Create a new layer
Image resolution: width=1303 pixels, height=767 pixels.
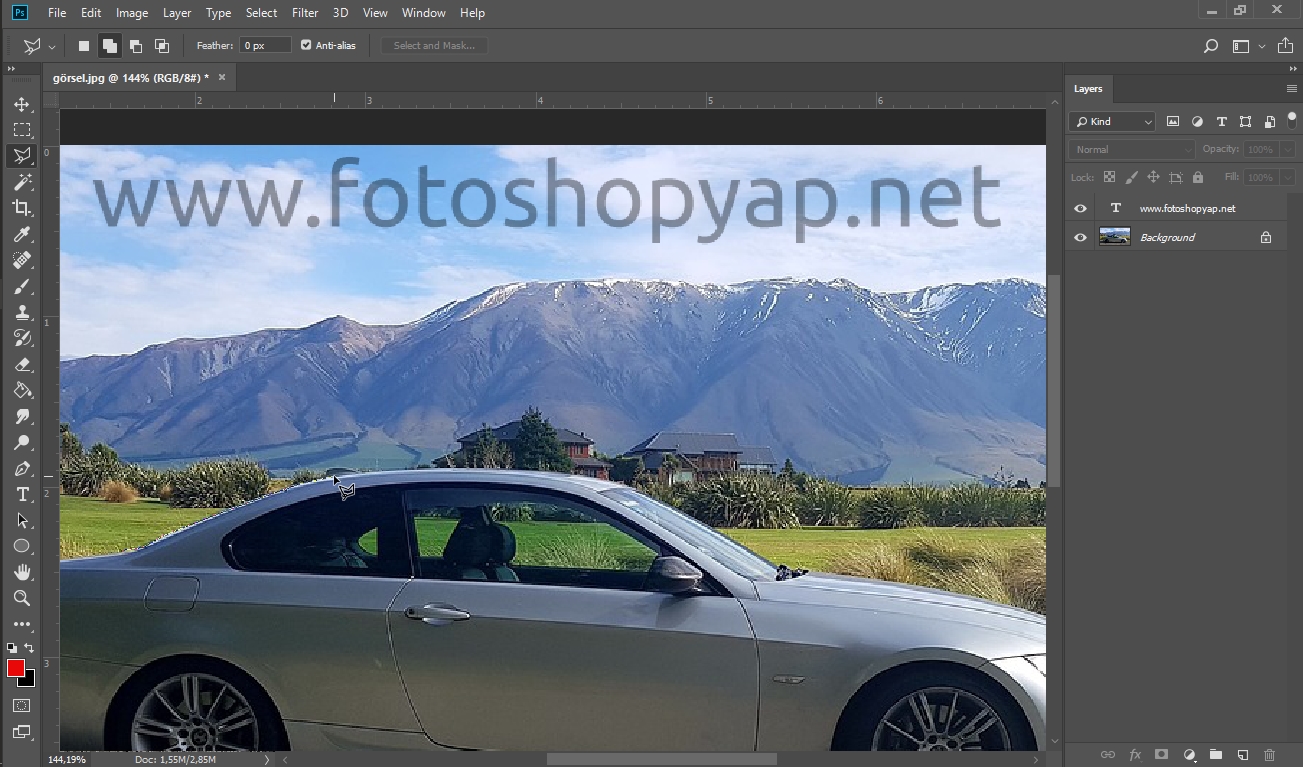click(x=1242, y=755)
